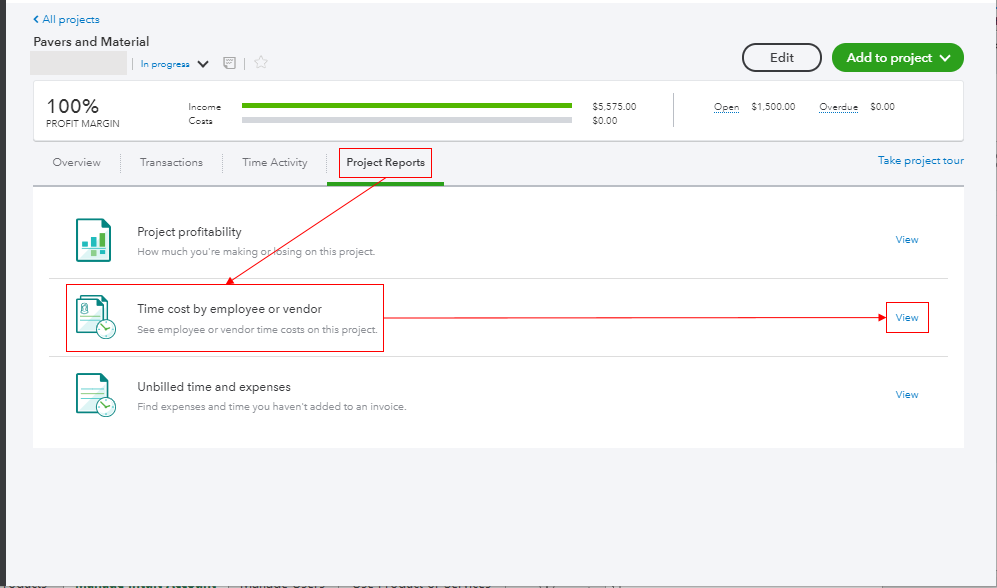Click the $1,500.00 open amount
Image resolution: width=997 pixels, height=588 pixels.
click(773, 107)
